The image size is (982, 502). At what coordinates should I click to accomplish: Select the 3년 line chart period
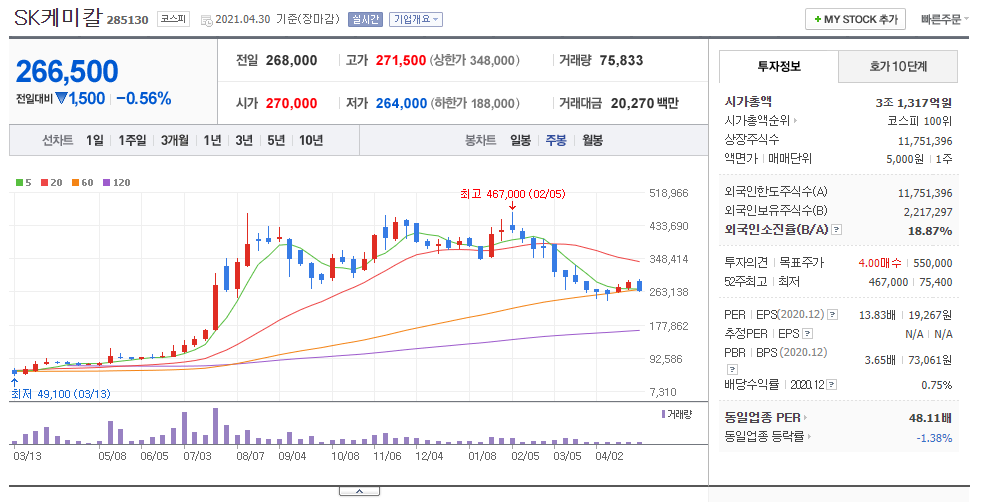coord(244,140)
